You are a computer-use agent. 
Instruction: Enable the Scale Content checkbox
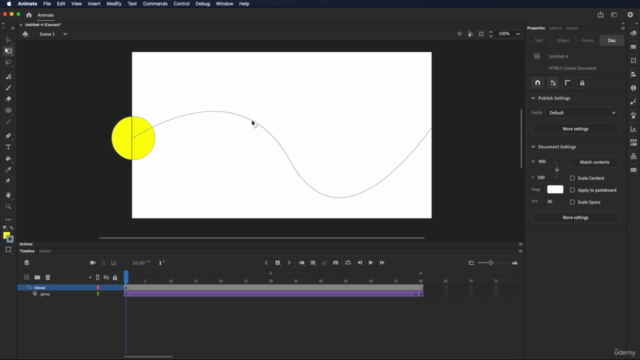[572, 178]
